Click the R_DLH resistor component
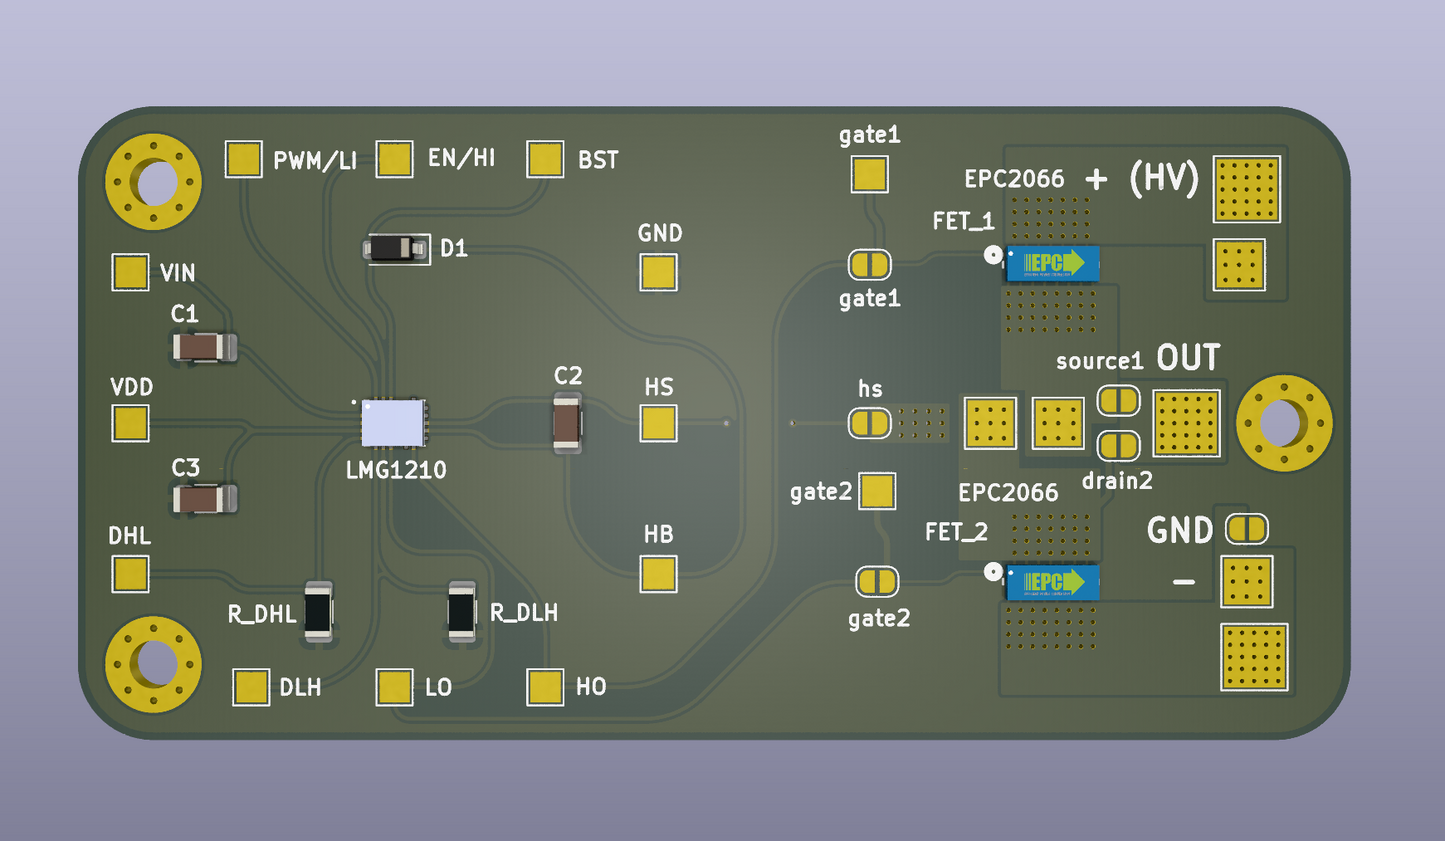1445x841 pixels. click(x=461, y=611)
